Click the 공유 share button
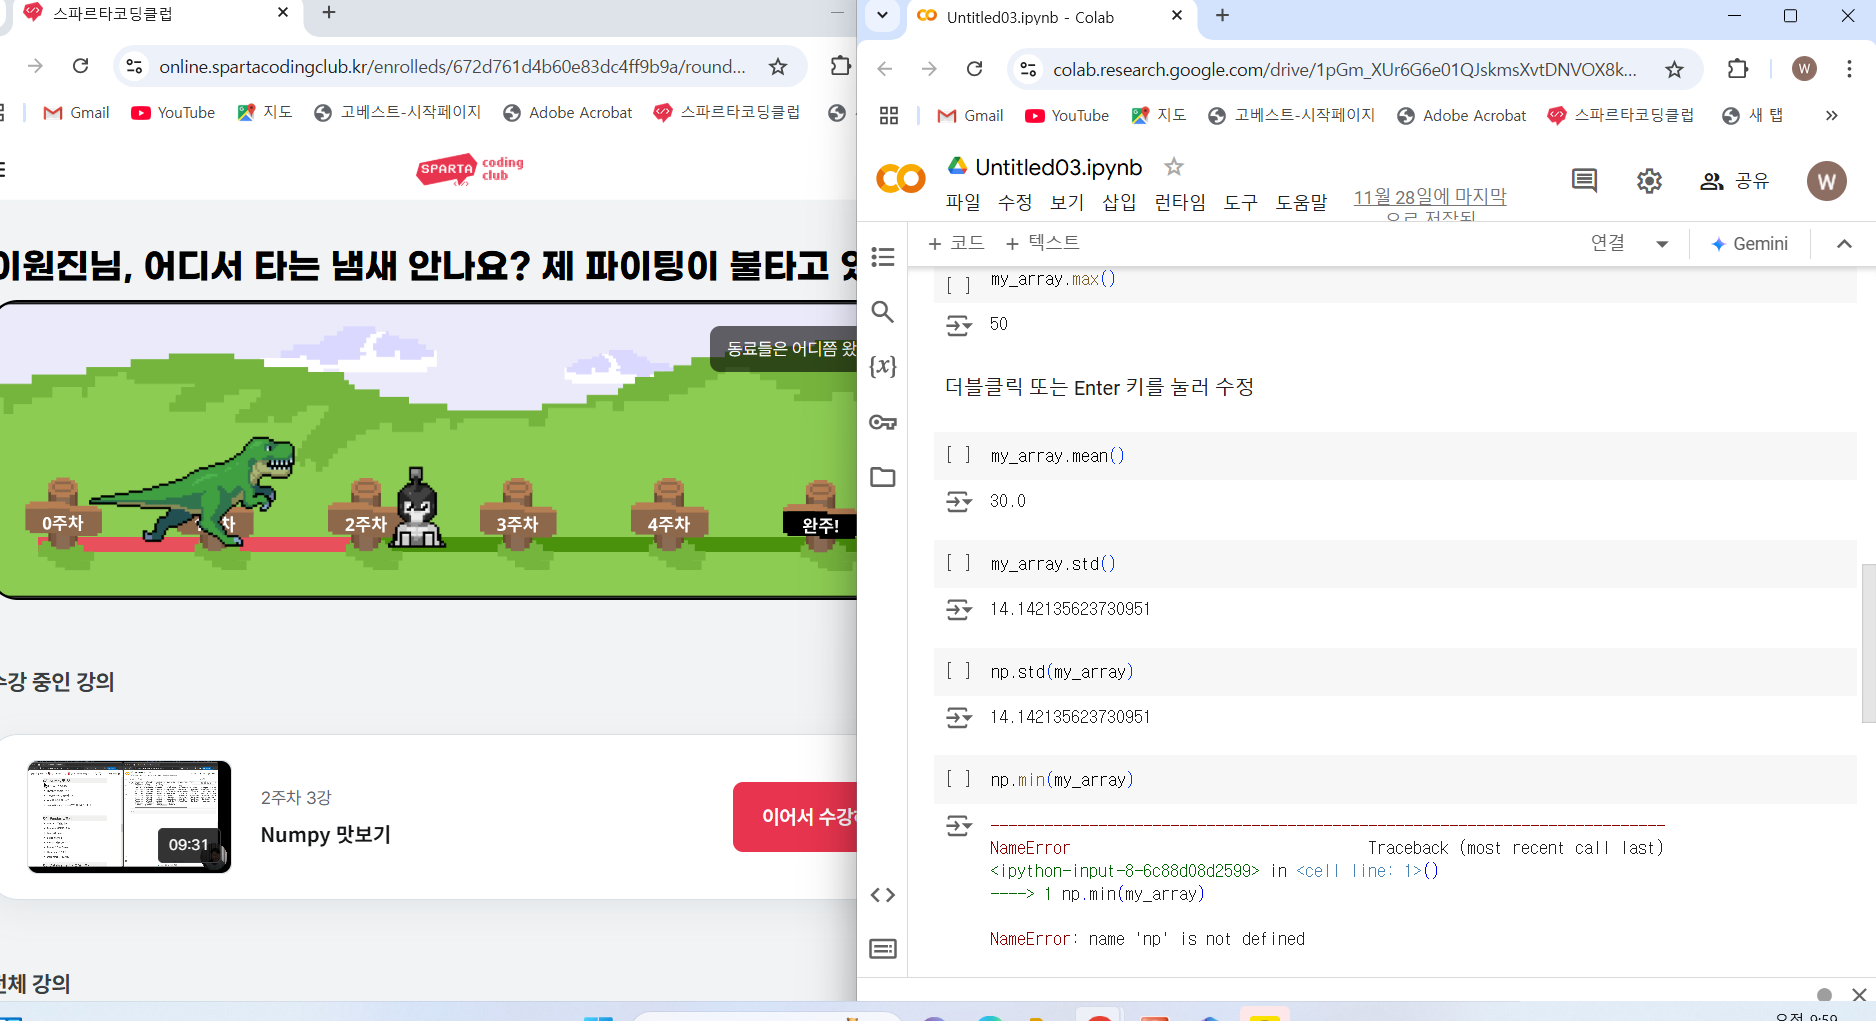 pyautogui.click(x=1735, y=181)
